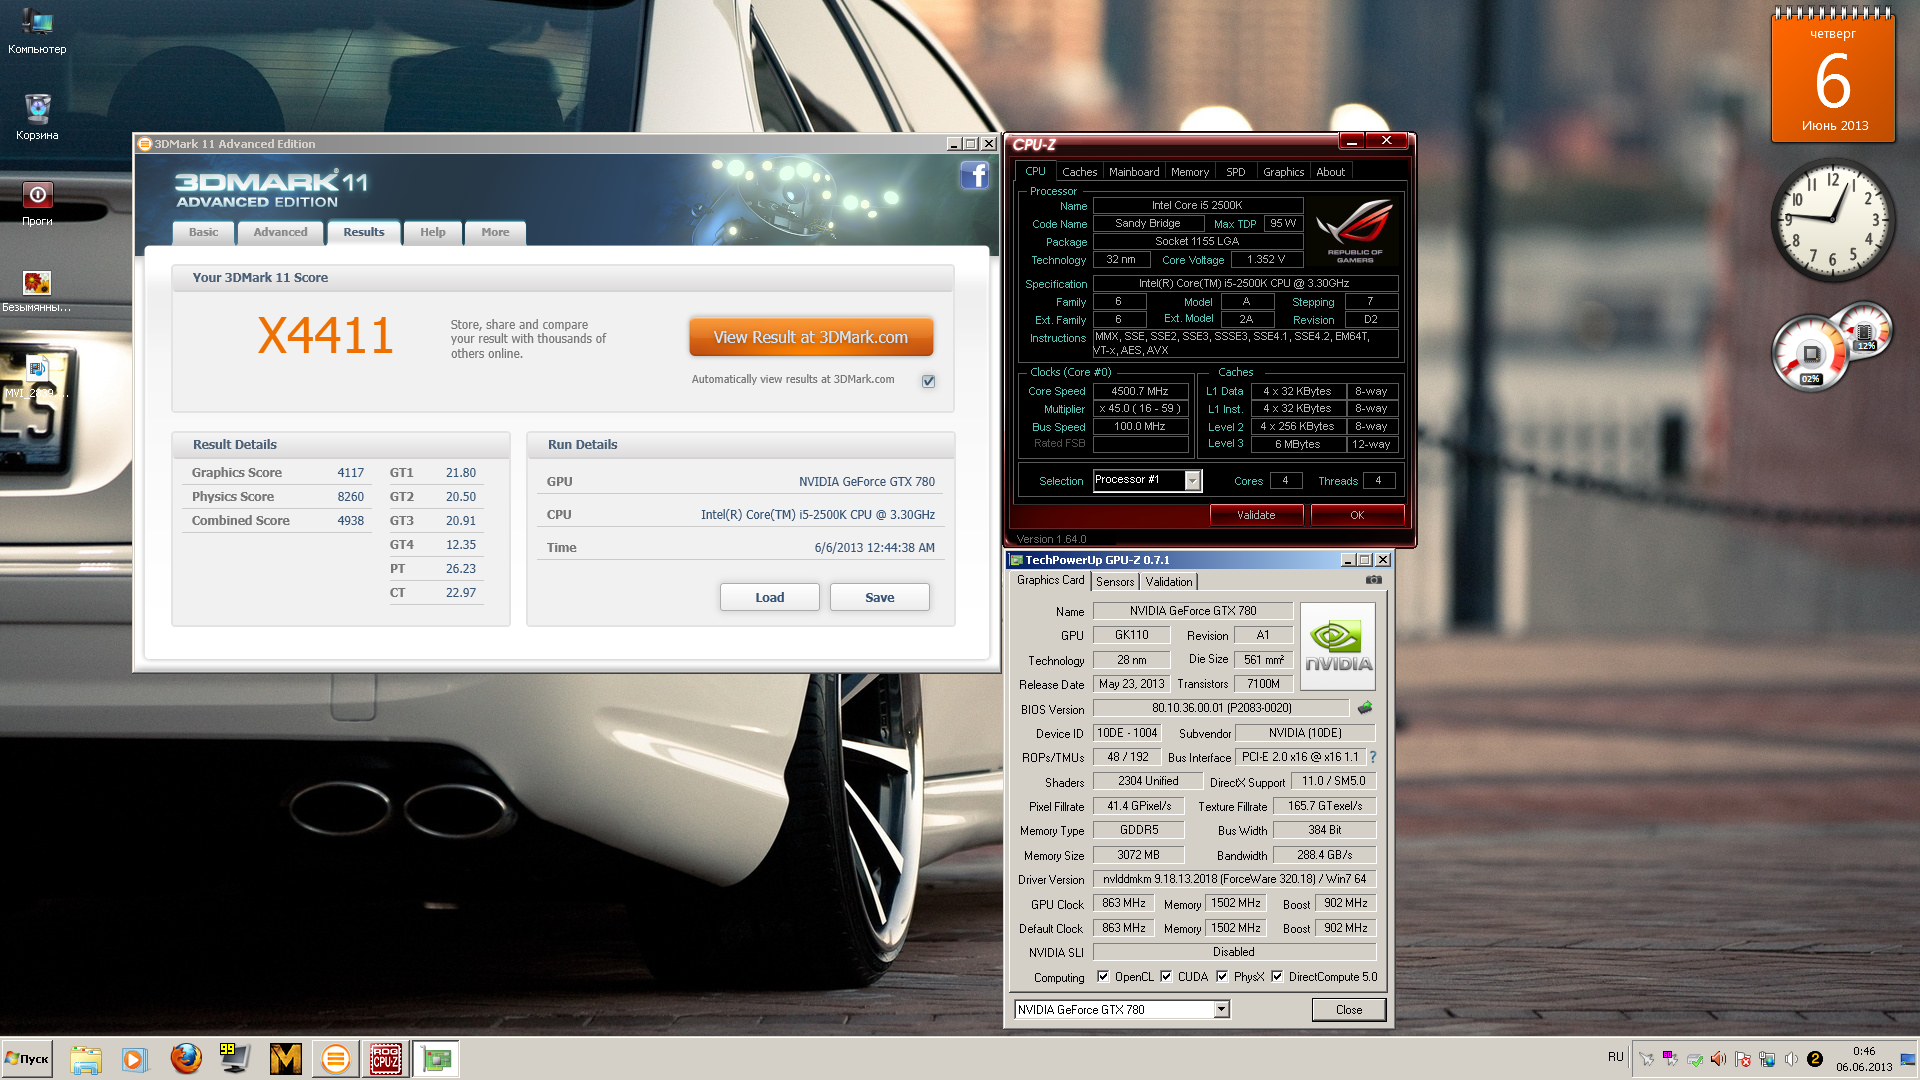1920x1080 pixels.
Task: Toggle the PhysX computing checkbox
Action: (1222, 977)
